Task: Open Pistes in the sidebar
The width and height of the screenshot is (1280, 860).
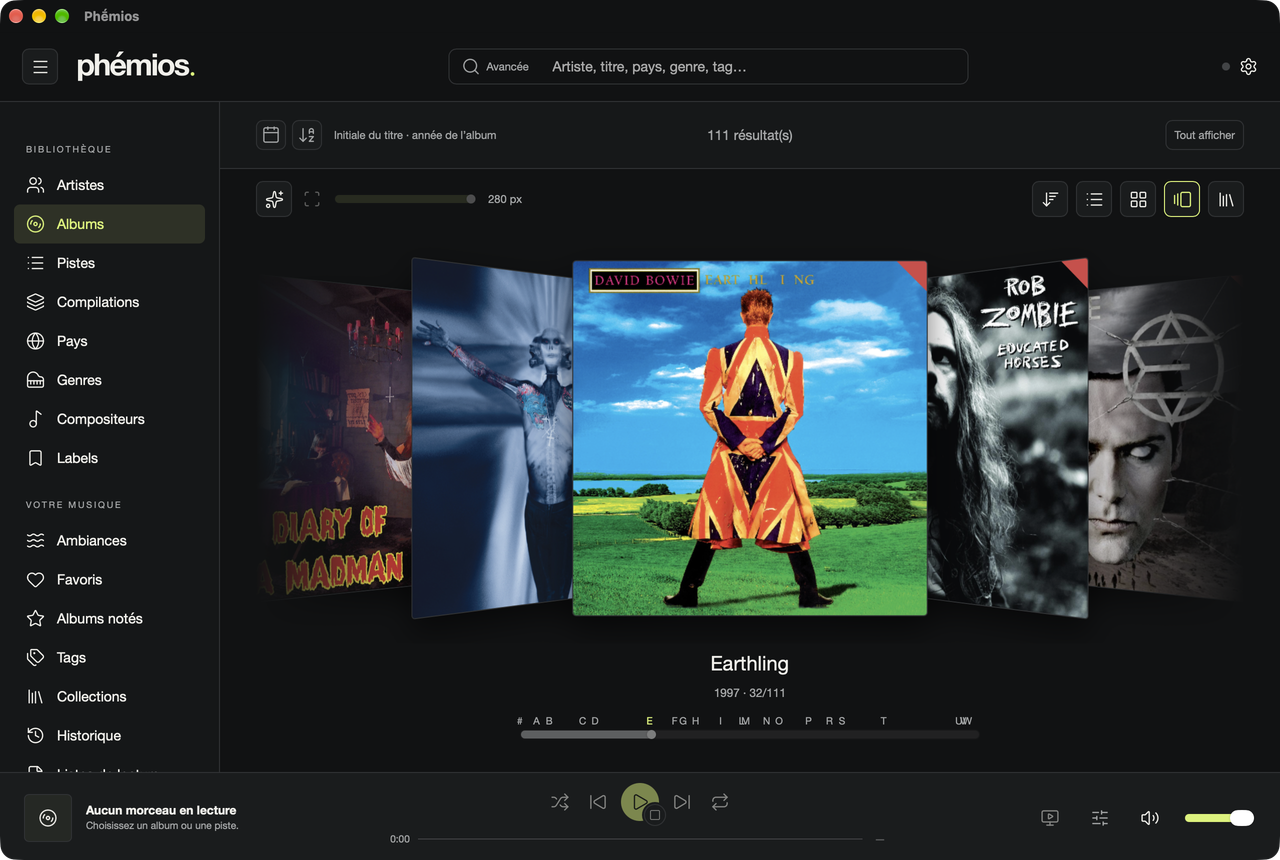Action: 109,263
